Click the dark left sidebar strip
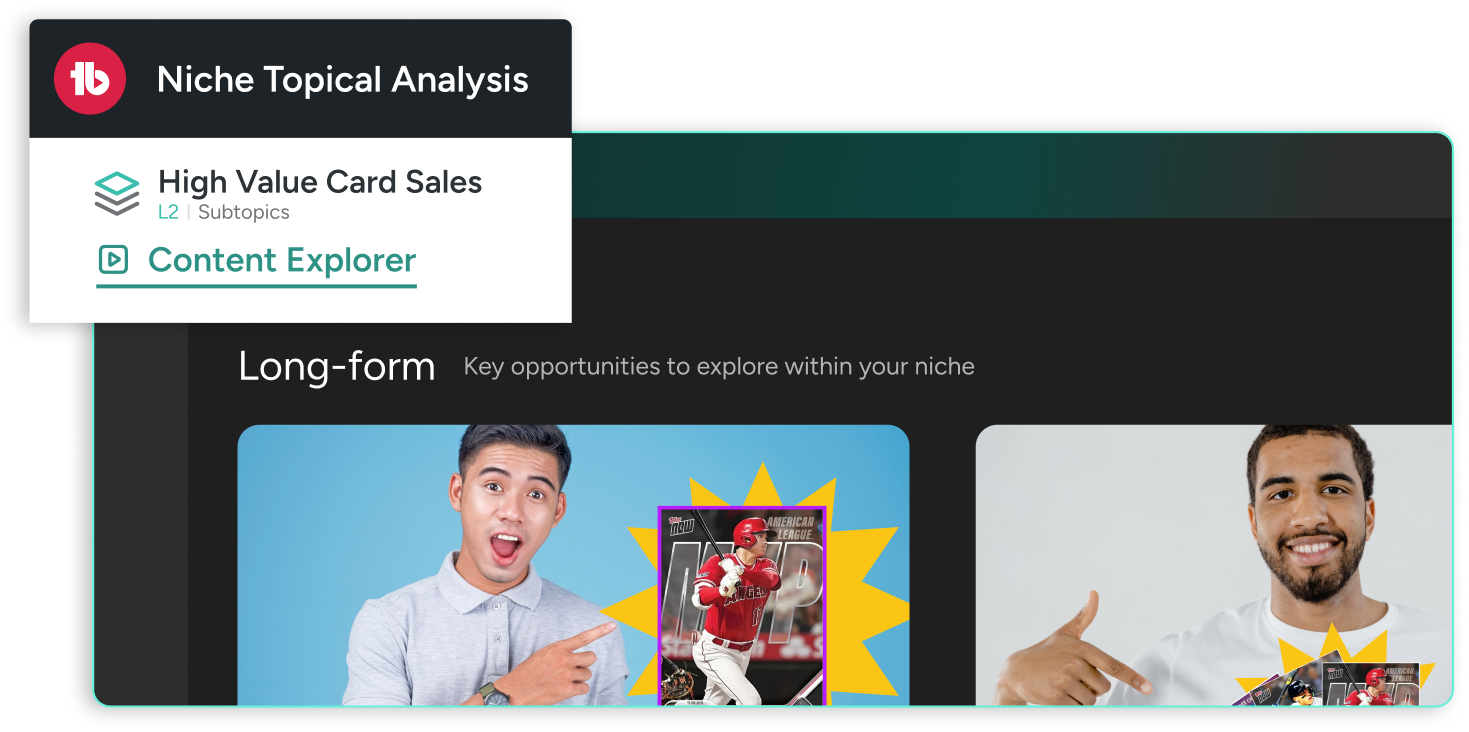Image resolution: width=1469 pixels, height=732 pixels. (142, 514)
